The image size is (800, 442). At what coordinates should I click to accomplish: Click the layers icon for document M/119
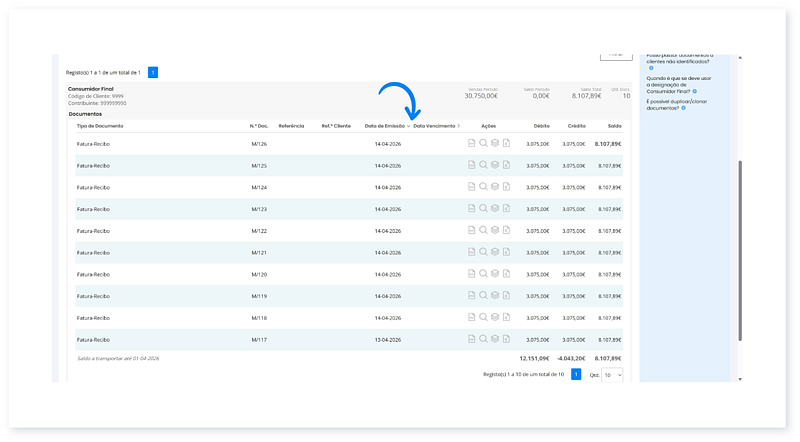pyautogui.click(x=495, y=295)
